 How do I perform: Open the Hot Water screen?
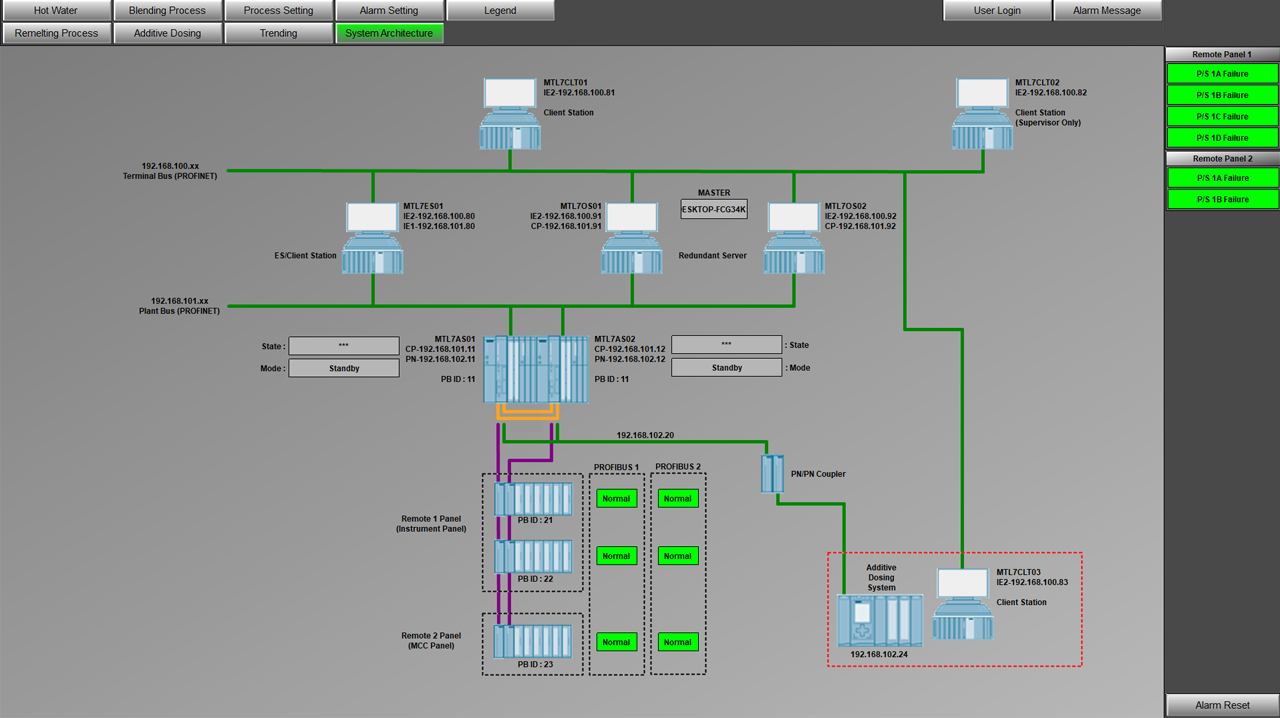[x=56, y=11]
